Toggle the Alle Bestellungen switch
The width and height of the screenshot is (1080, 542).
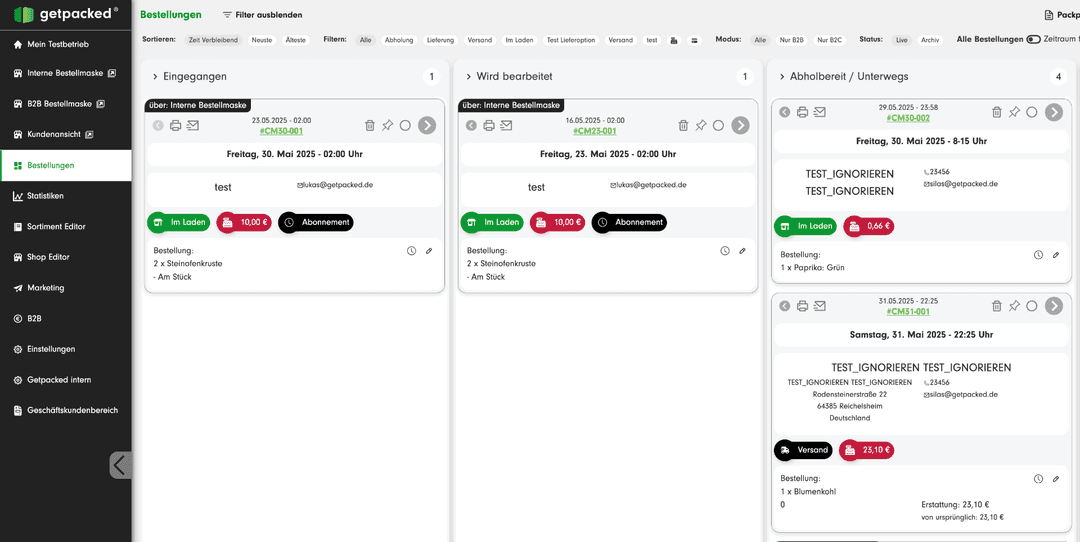tap(1033, 40)
